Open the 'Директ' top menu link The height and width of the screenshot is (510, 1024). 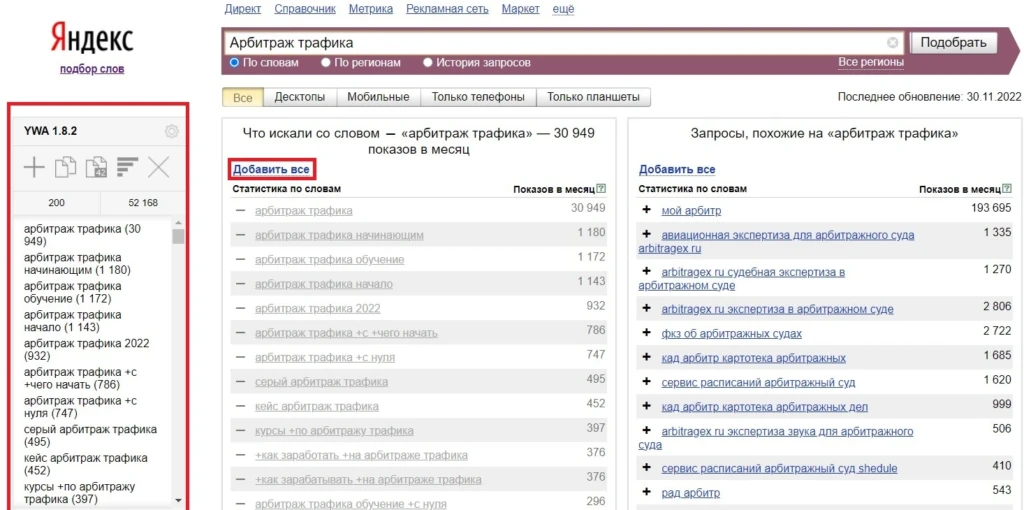tap(242, 8)
